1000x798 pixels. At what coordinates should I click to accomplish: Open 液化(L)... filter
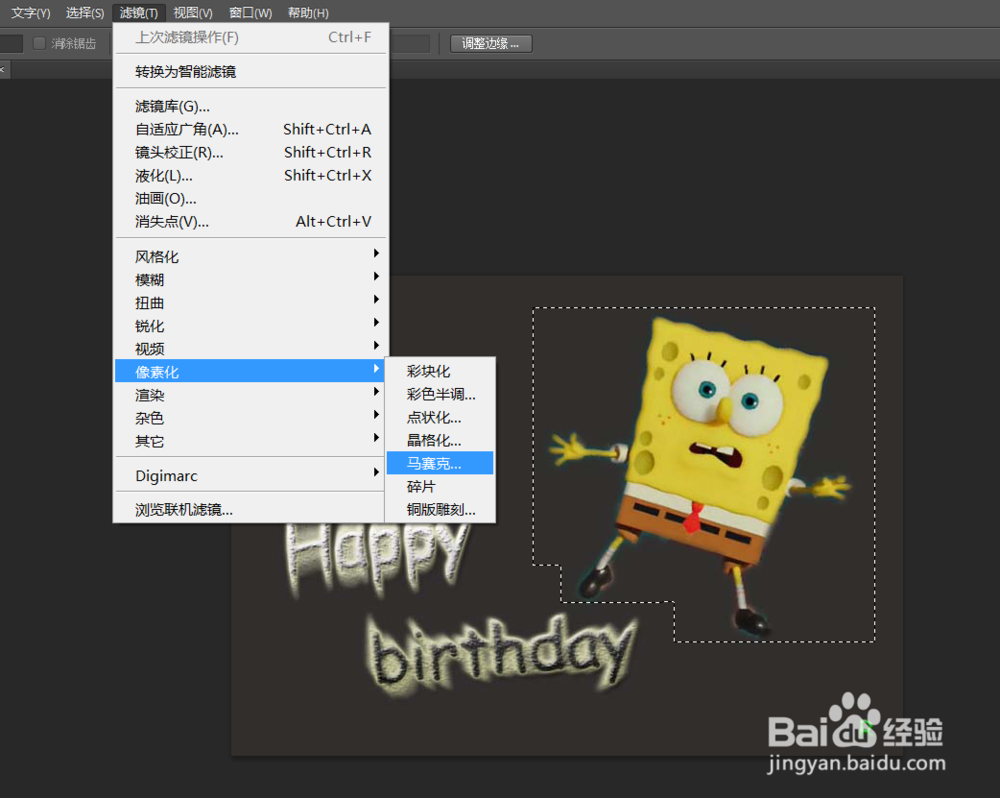[251, 175]
